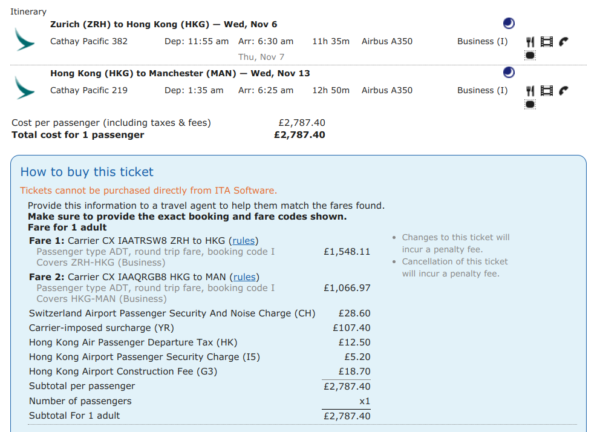Click the square amenity icon under flight 382
The image size is (600, 432).
click(x=530, y=57)
